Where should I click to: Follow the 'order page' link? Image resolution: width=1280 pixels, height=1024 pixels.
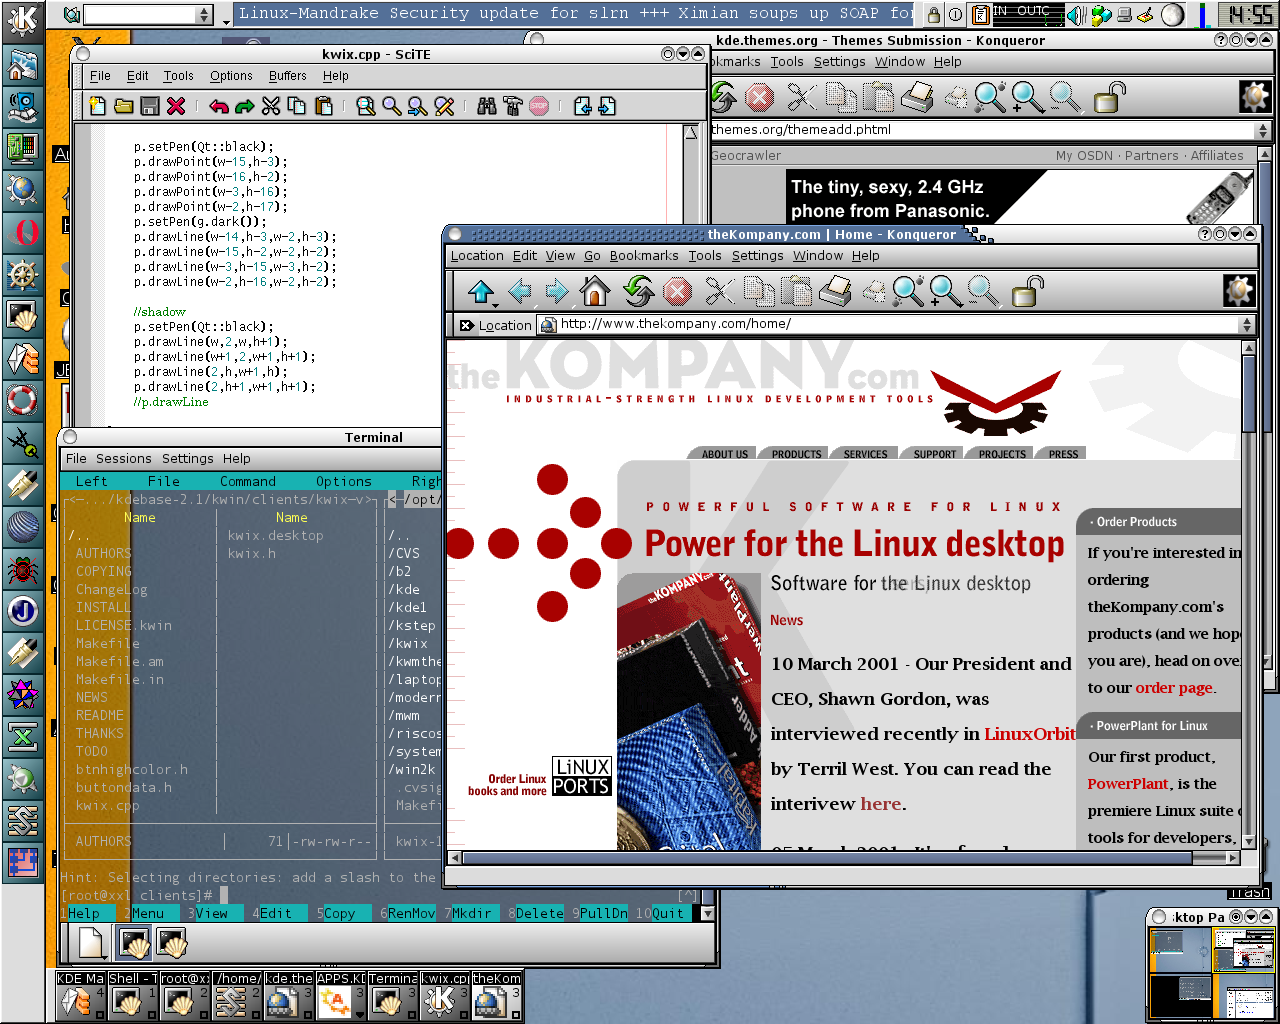(x=1174, y=688)
